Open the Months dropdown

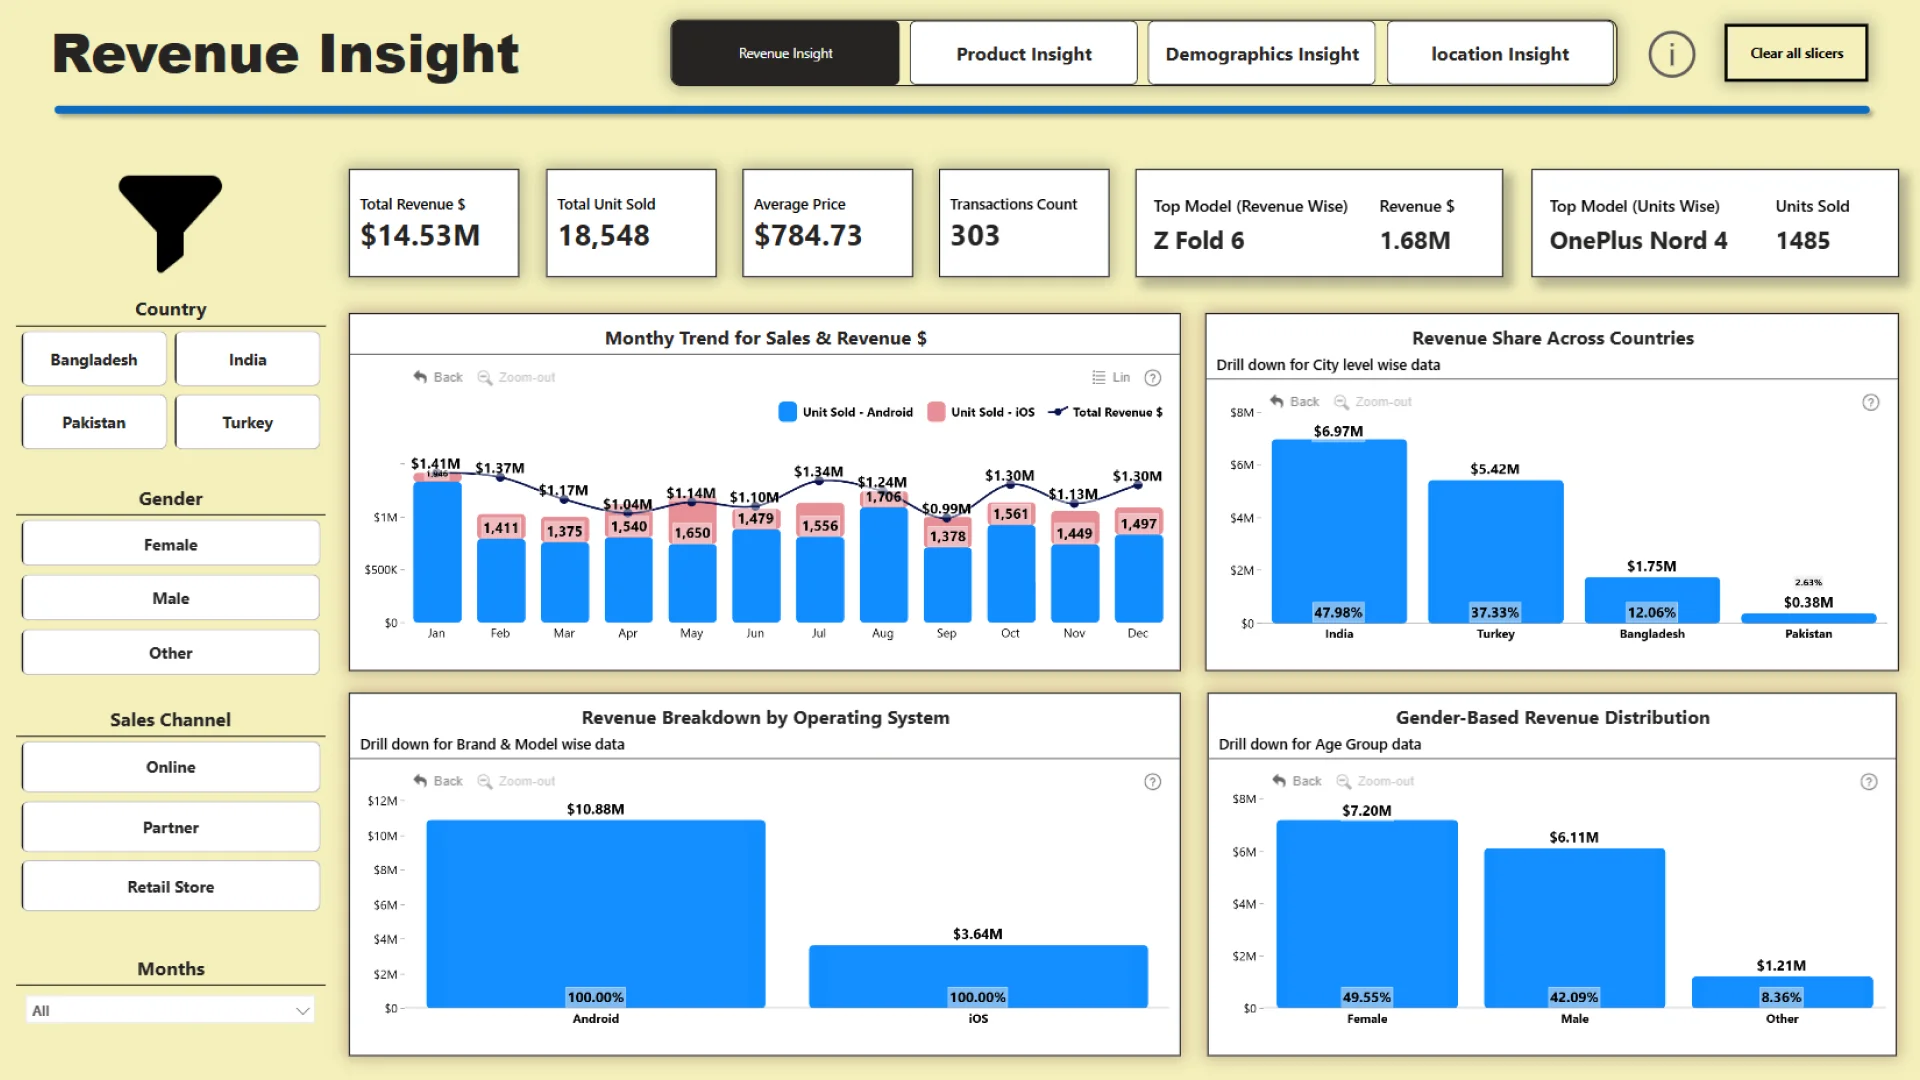(x=170, y=1011)
